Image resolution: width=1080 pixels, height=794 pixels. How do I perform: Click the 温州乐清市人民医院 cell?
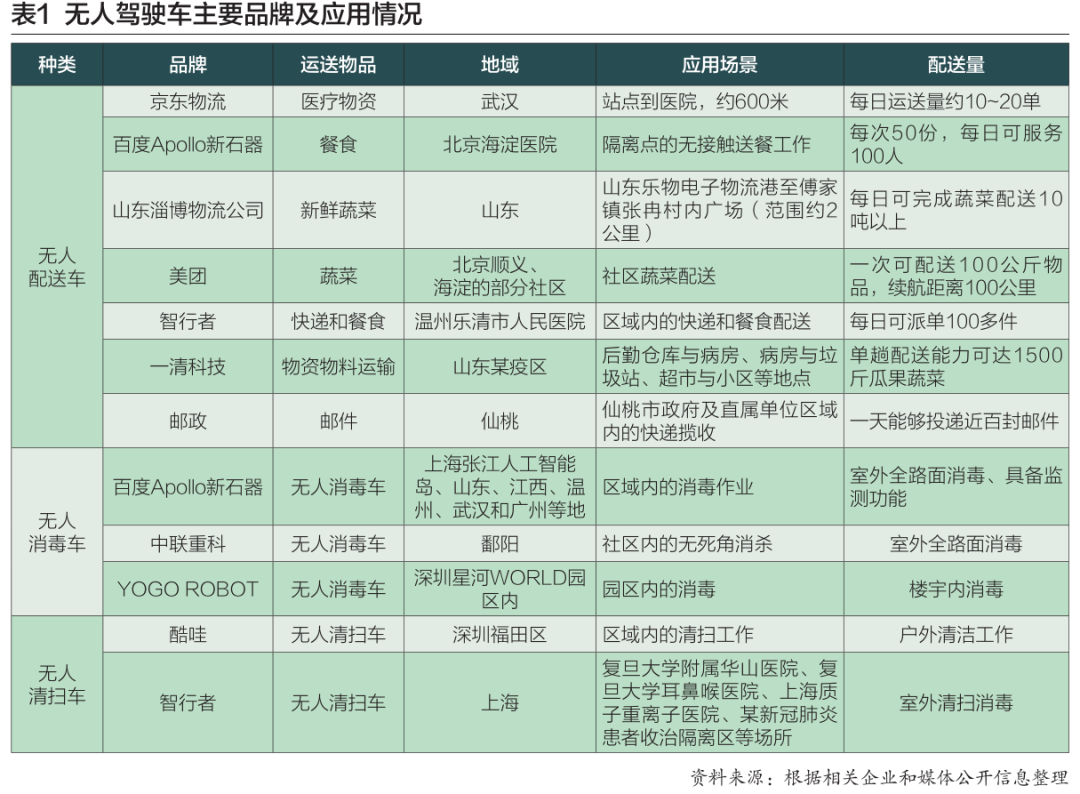click(x=499, y=322)
